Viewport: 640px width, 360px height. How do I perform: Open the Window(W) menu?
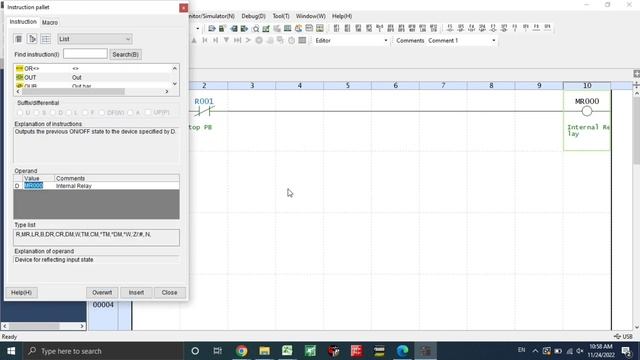tap(311, 16)
